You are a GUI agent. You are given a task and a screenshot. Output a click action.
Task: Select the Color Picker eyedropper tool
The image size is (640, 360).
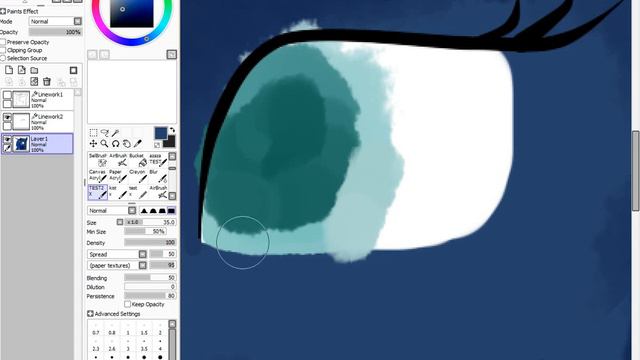pos(138,143)
